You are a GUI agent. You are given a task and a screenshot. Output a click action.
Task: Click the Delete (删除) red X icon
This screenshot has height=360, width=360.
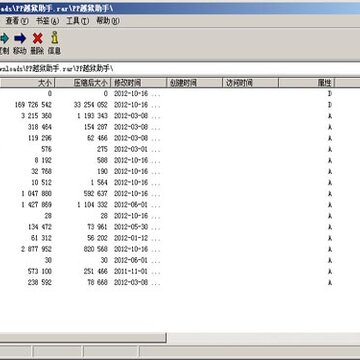click(37, 39)
